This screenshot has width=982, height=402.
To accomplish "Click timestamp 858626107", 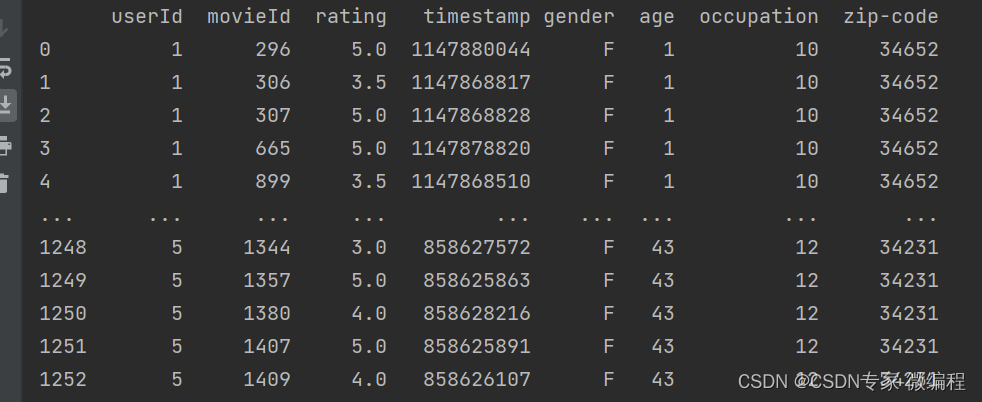I will (x=477, y=379).
